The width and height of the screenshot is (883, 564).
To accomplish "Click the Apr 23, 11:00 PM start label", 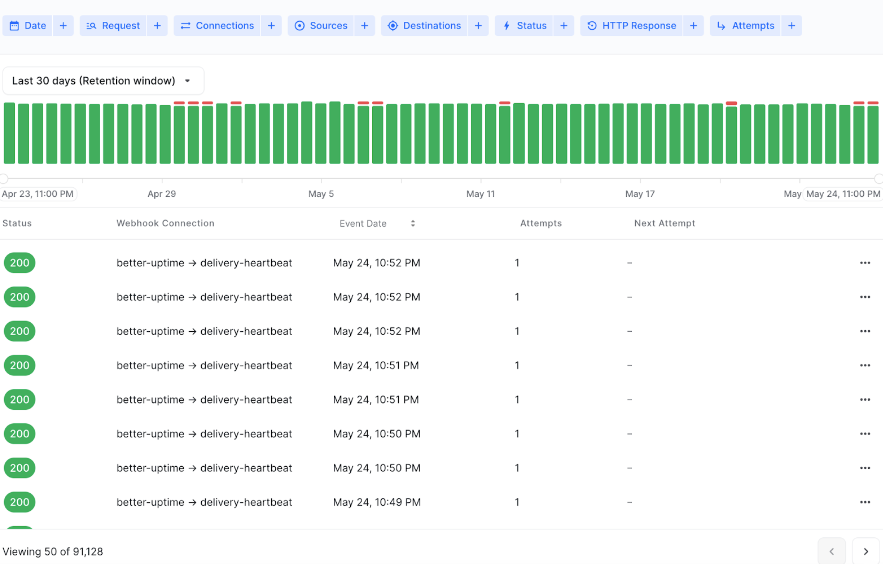I will 38,194.
